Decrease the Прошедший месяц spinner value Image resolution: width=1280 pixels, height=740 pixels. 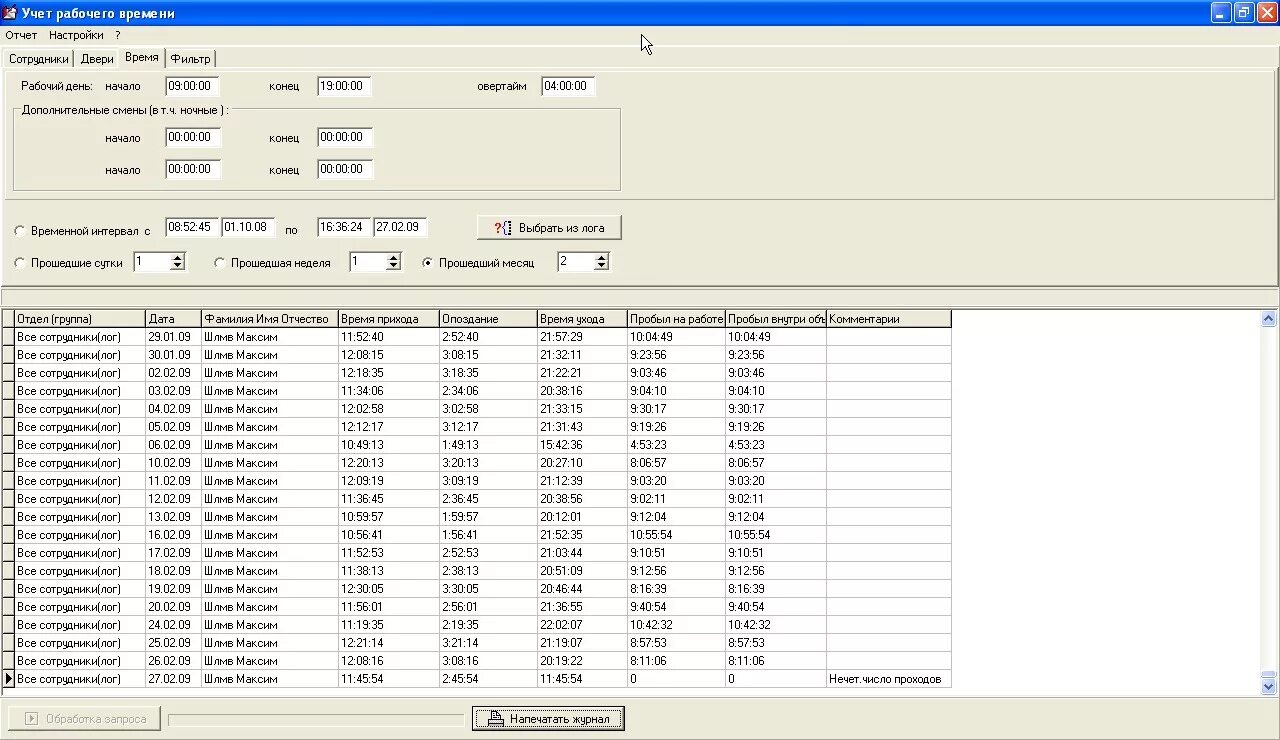[602, 266]
